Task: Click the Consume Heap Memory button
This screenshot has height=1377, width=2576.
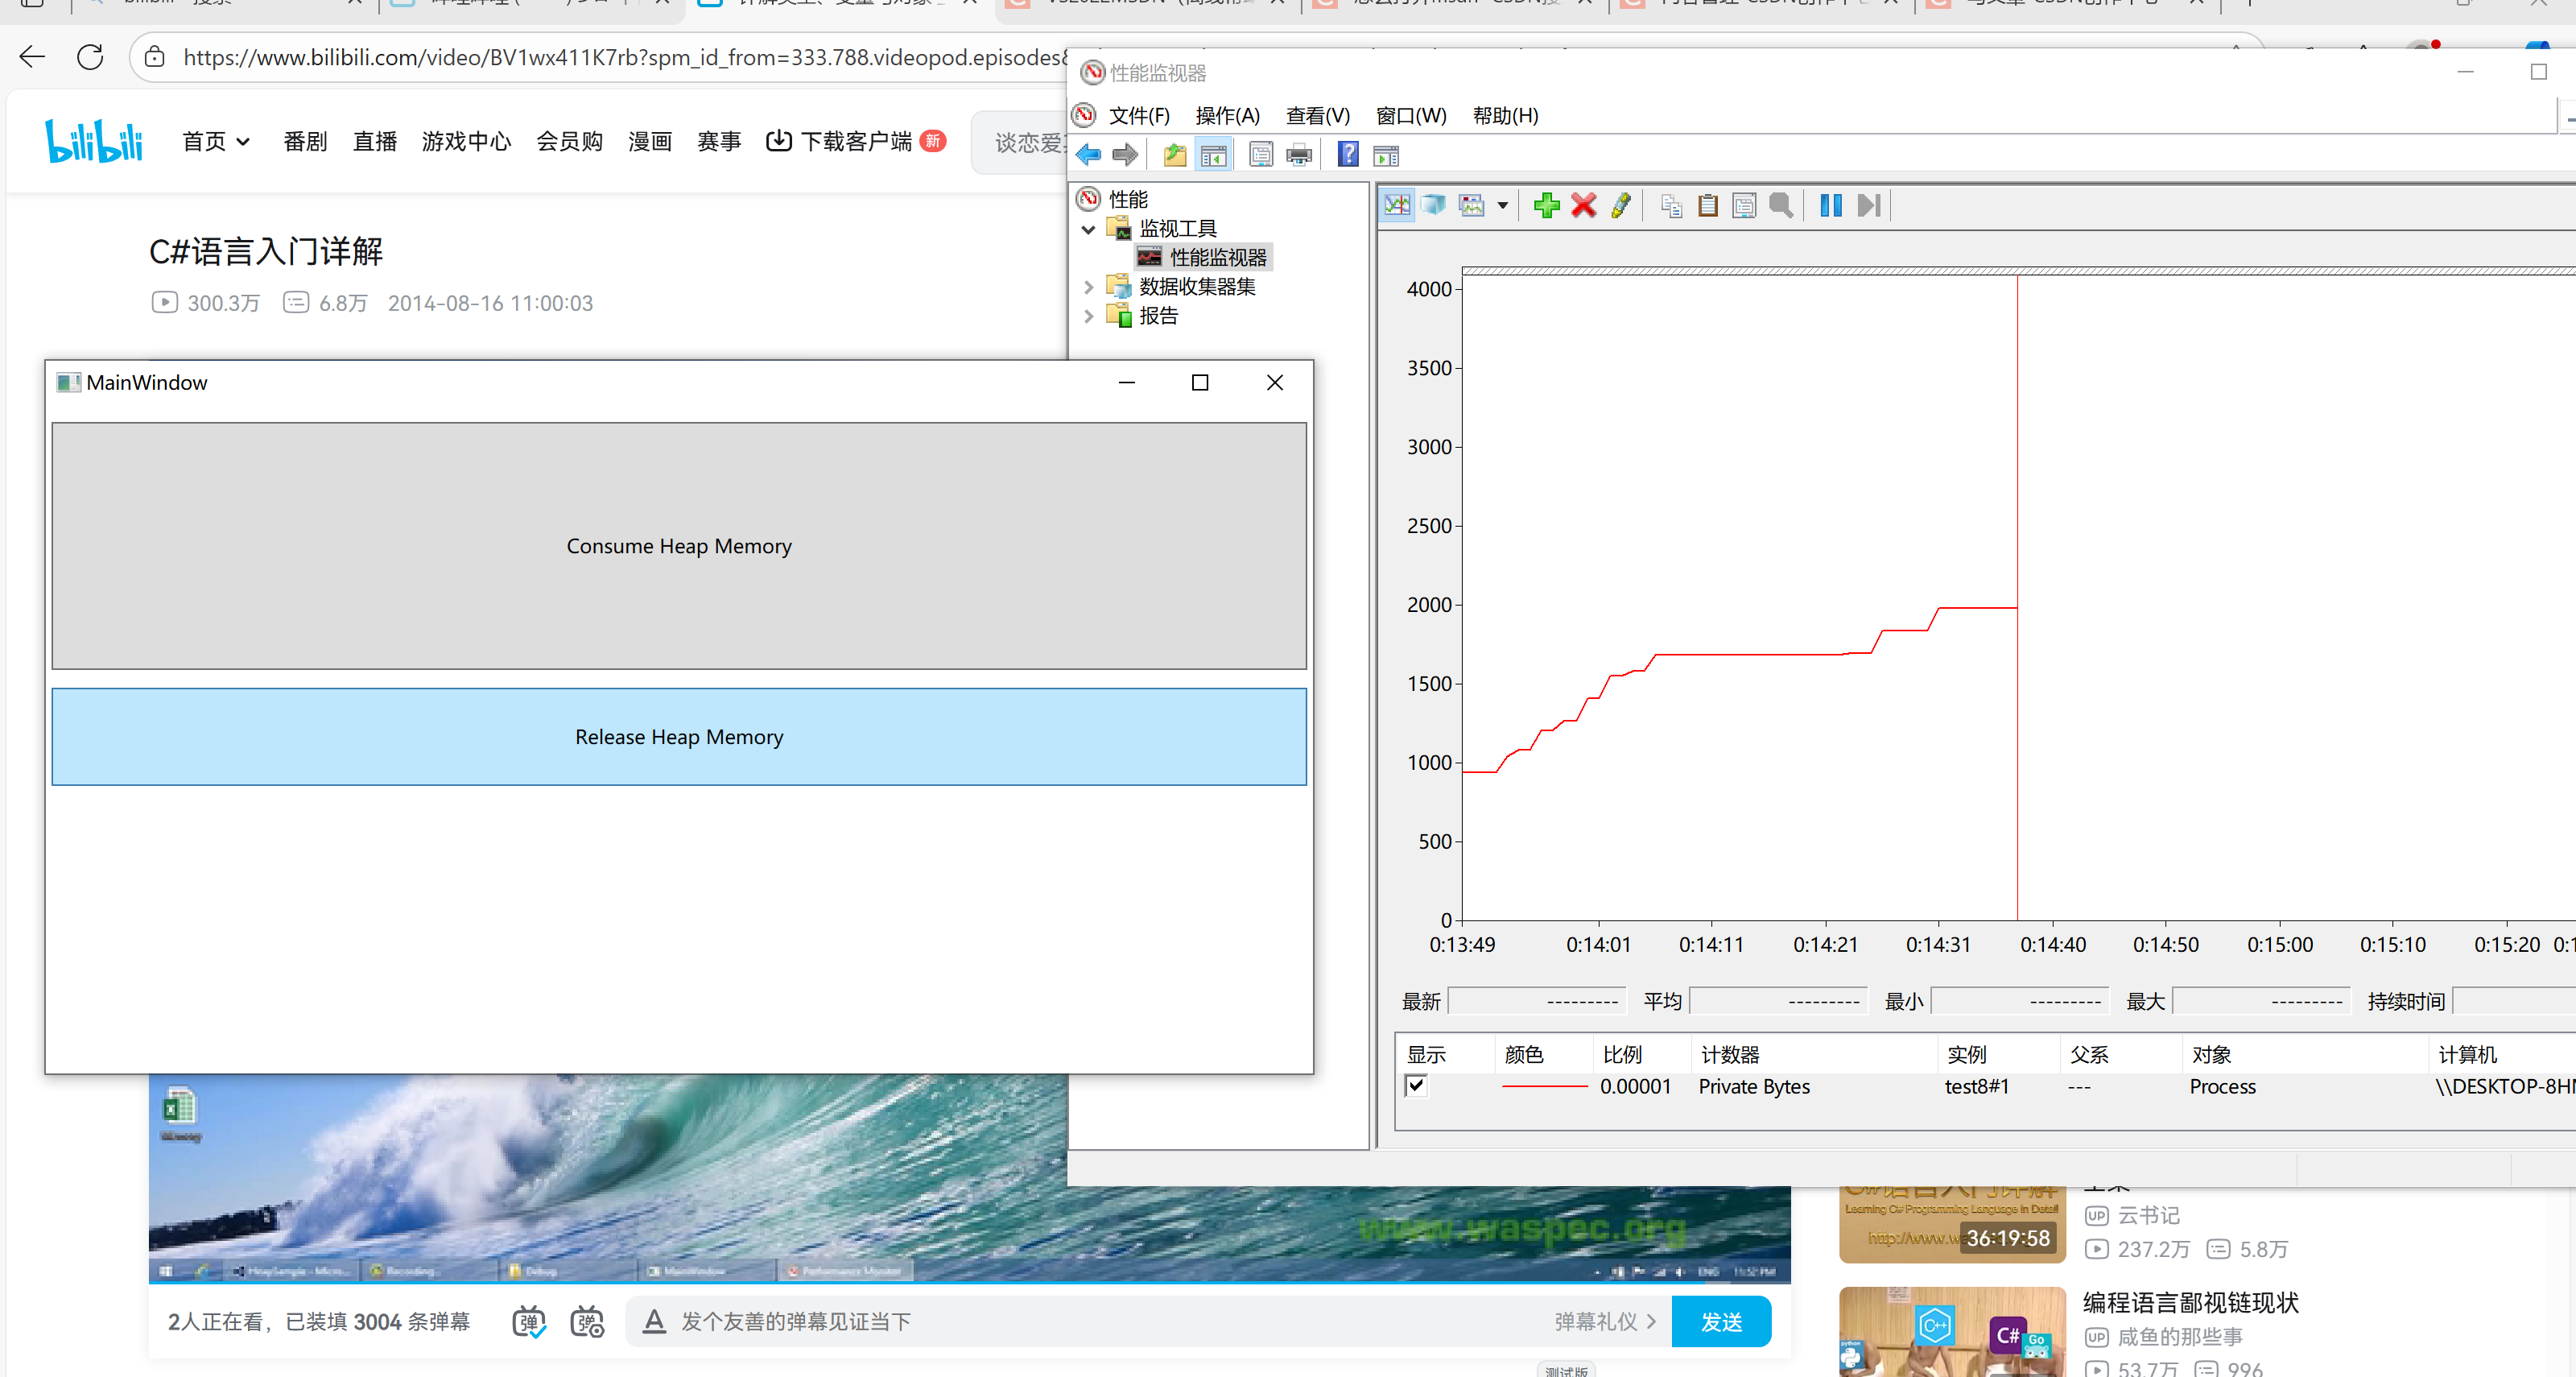Action: 679,546
